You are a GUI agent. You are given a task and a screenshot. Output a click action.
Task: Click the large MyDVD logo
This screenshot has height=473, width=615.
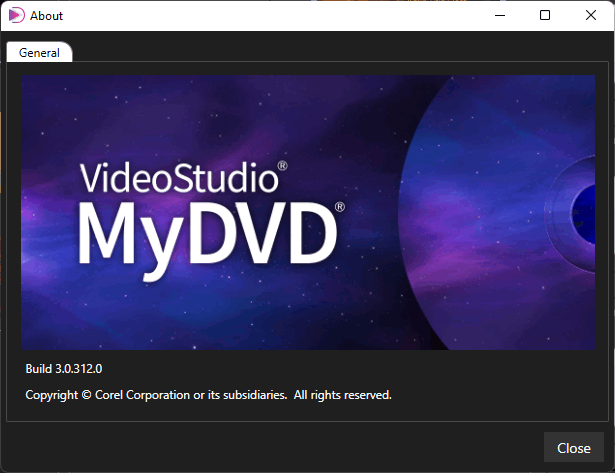205,234
